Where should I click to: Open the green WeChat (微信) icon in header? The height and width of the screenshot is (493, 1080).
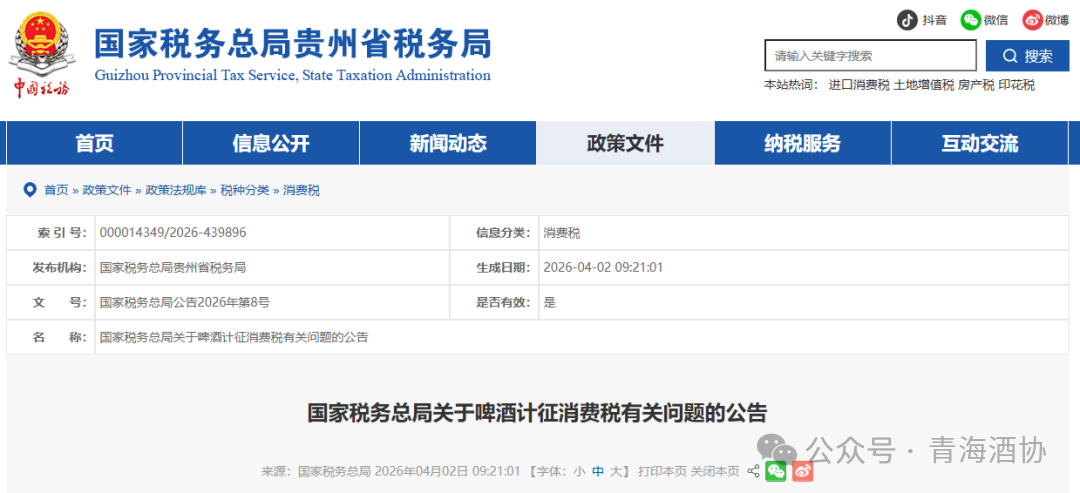point(971,20)
